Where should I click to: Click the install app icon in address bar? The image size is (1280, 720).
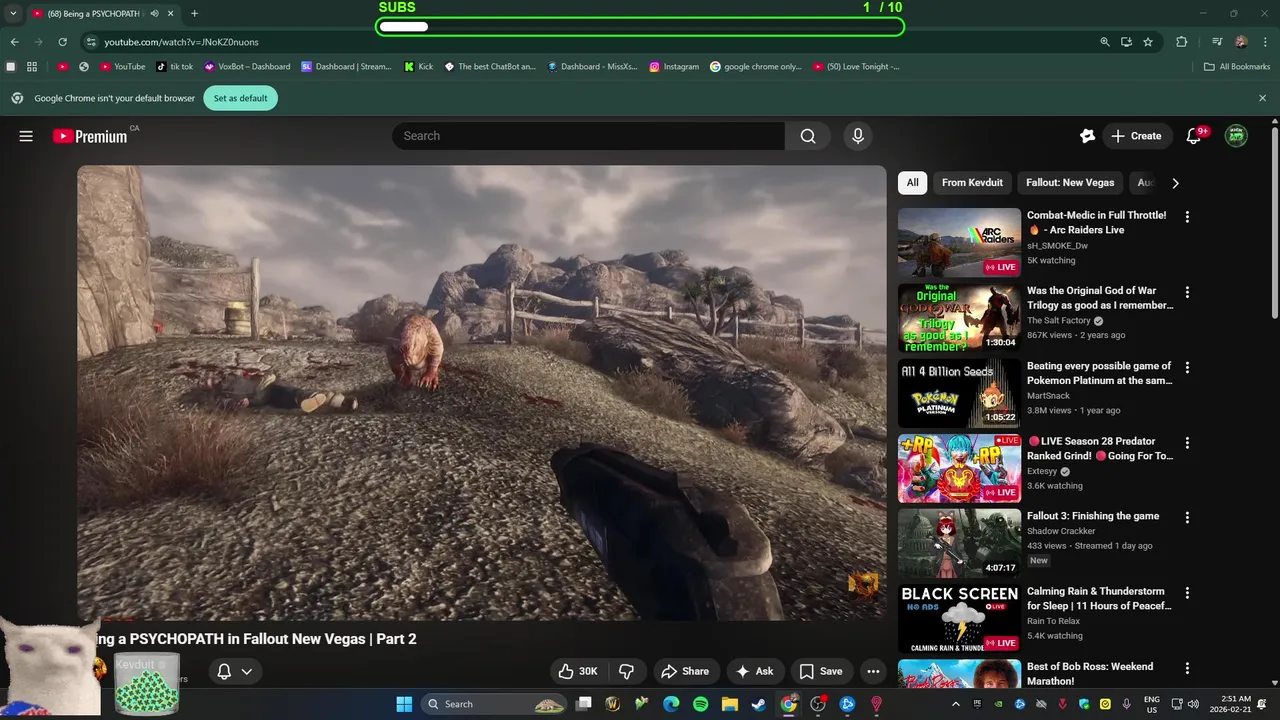pyautogui.click(x=1126, y=42)
